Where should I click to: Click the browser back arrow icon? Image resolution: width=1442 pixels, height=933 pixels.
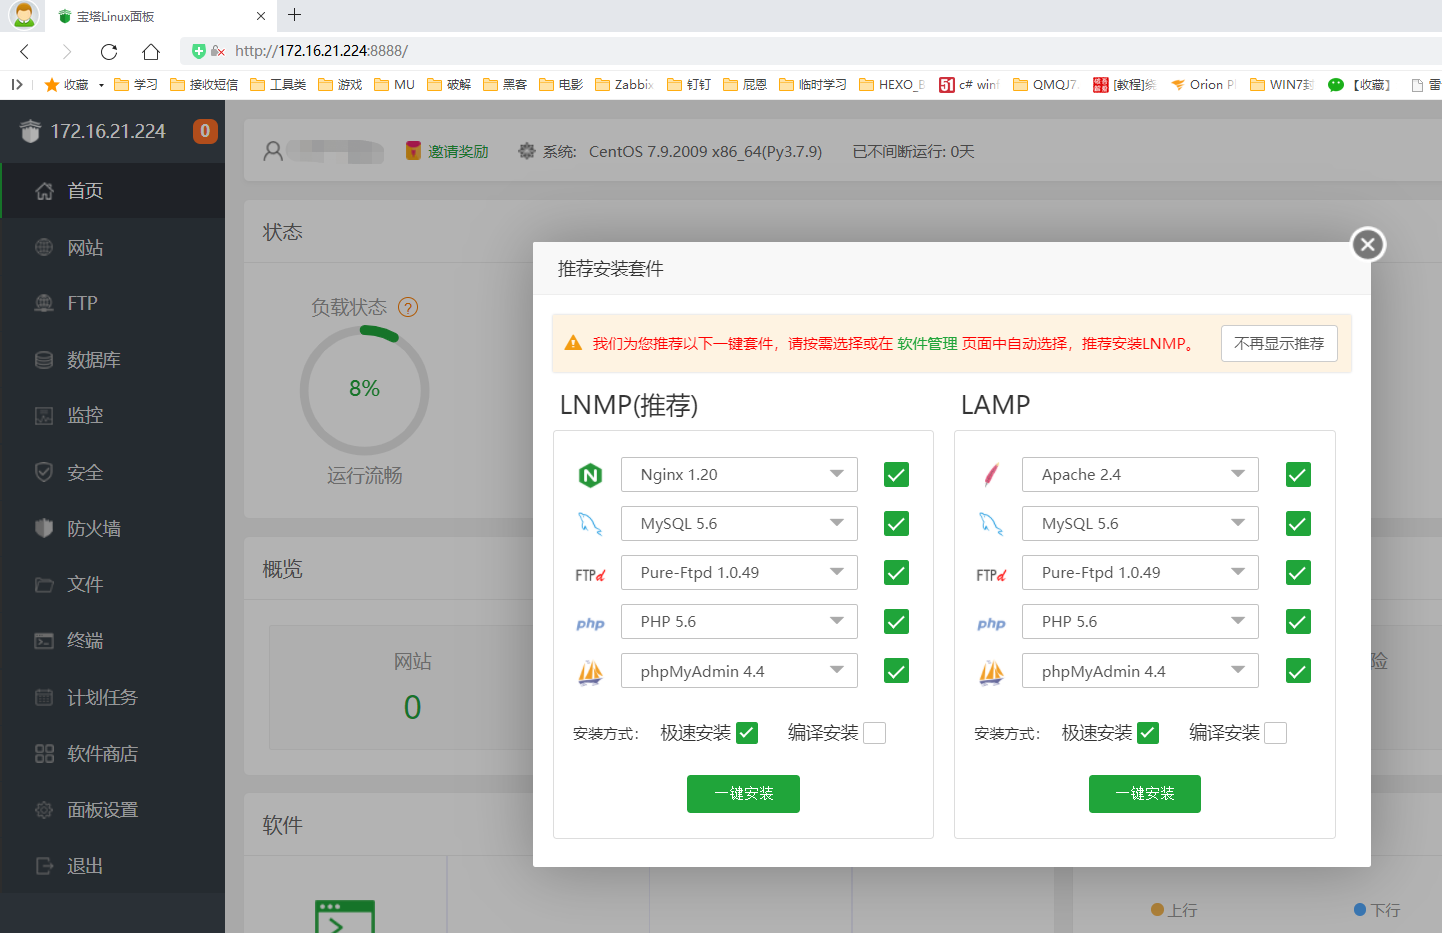(x=25, y=51)
